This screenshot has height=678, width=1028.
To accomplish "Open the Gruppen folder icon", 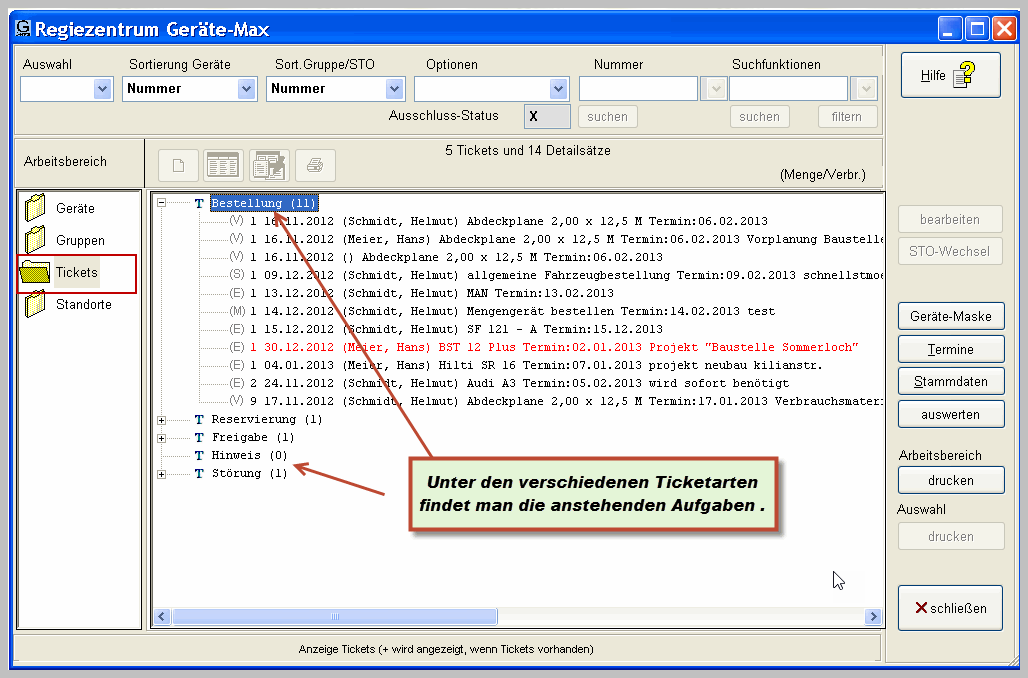I will 37,241.
